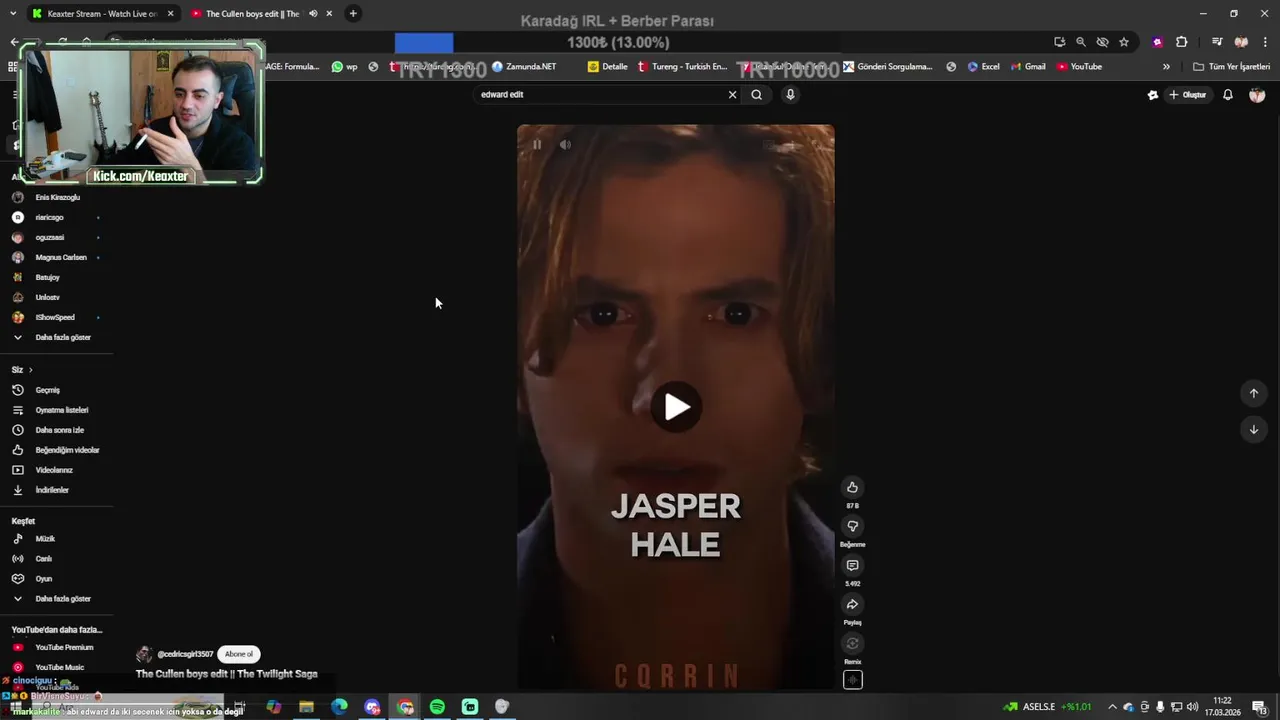
Task: Open Geçmiş watch history
Action: tap(47, 390)
